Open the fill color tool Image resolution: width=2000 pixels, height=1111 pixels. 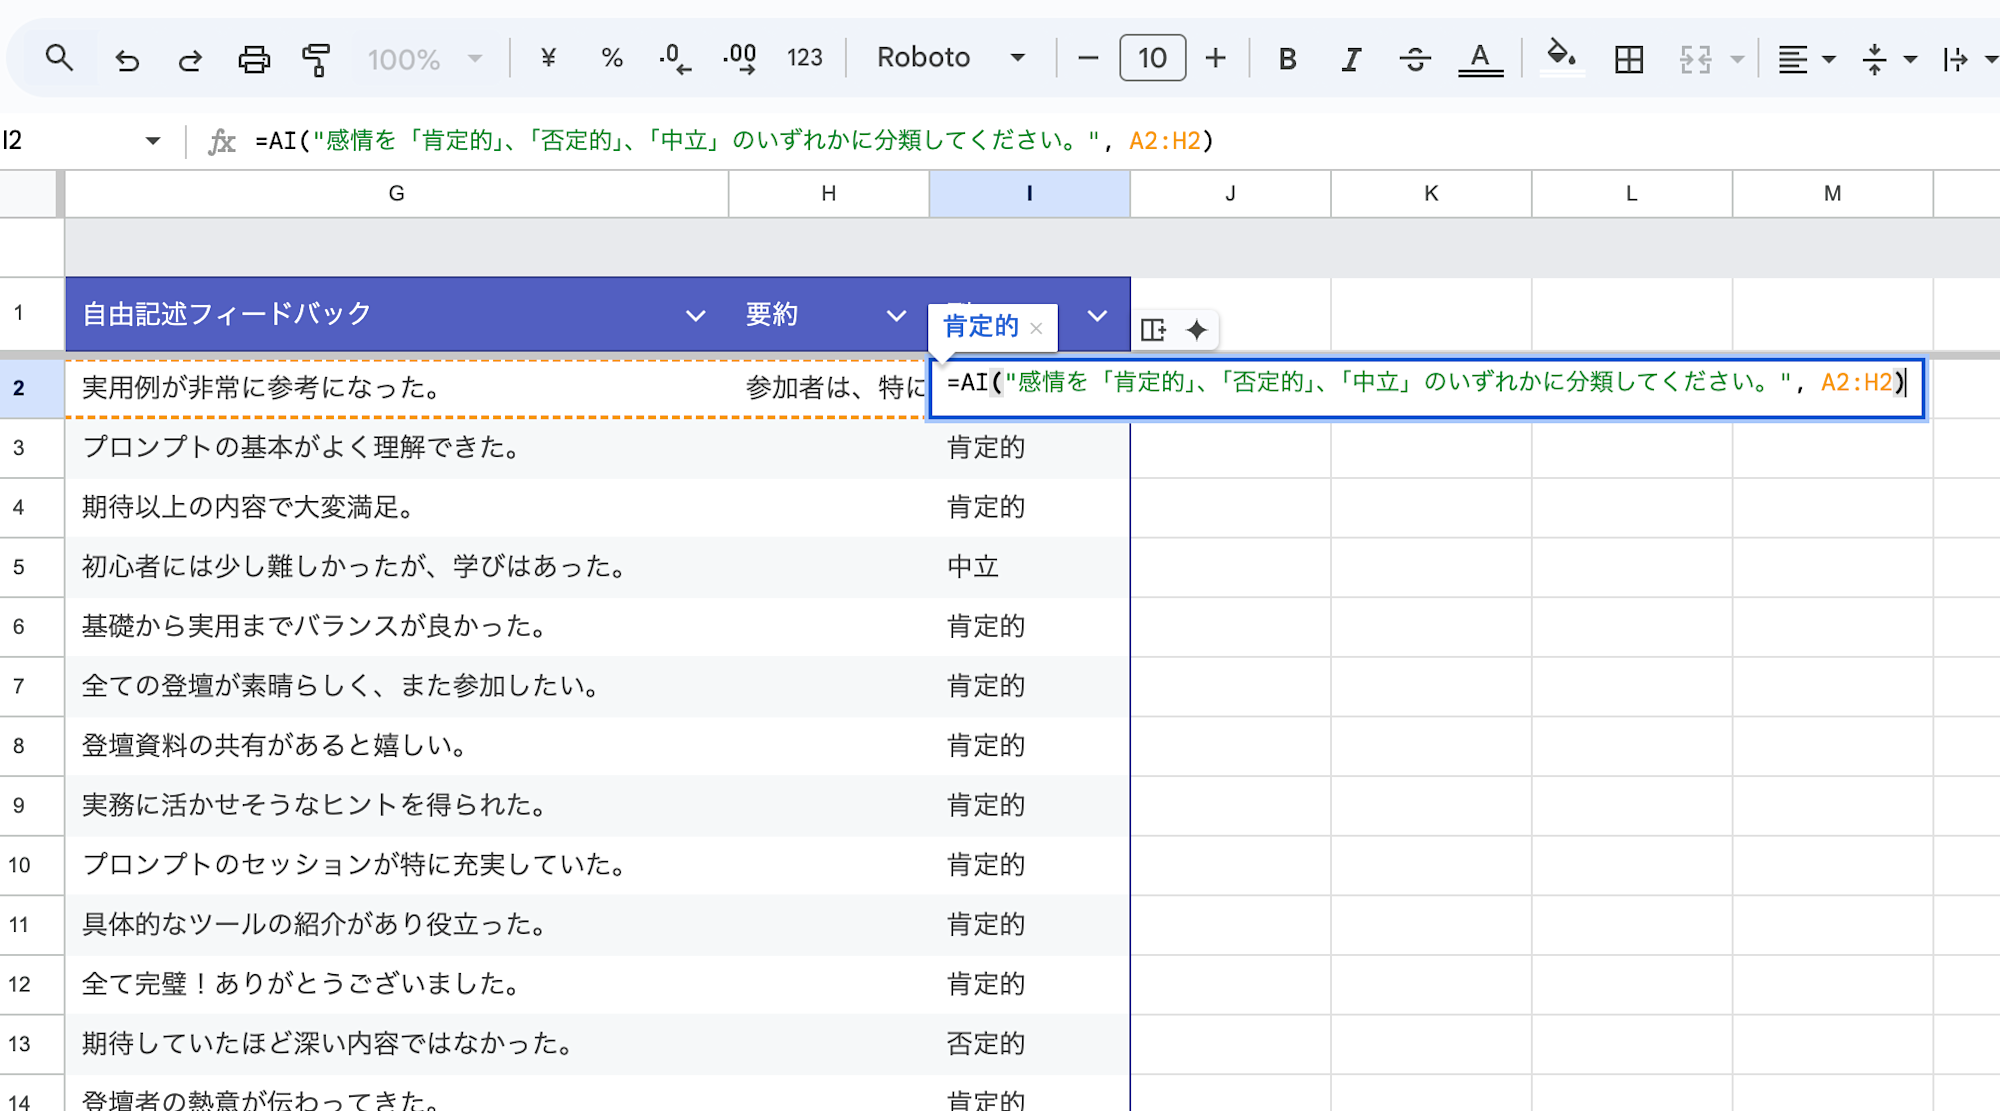tap(1562, 57)
